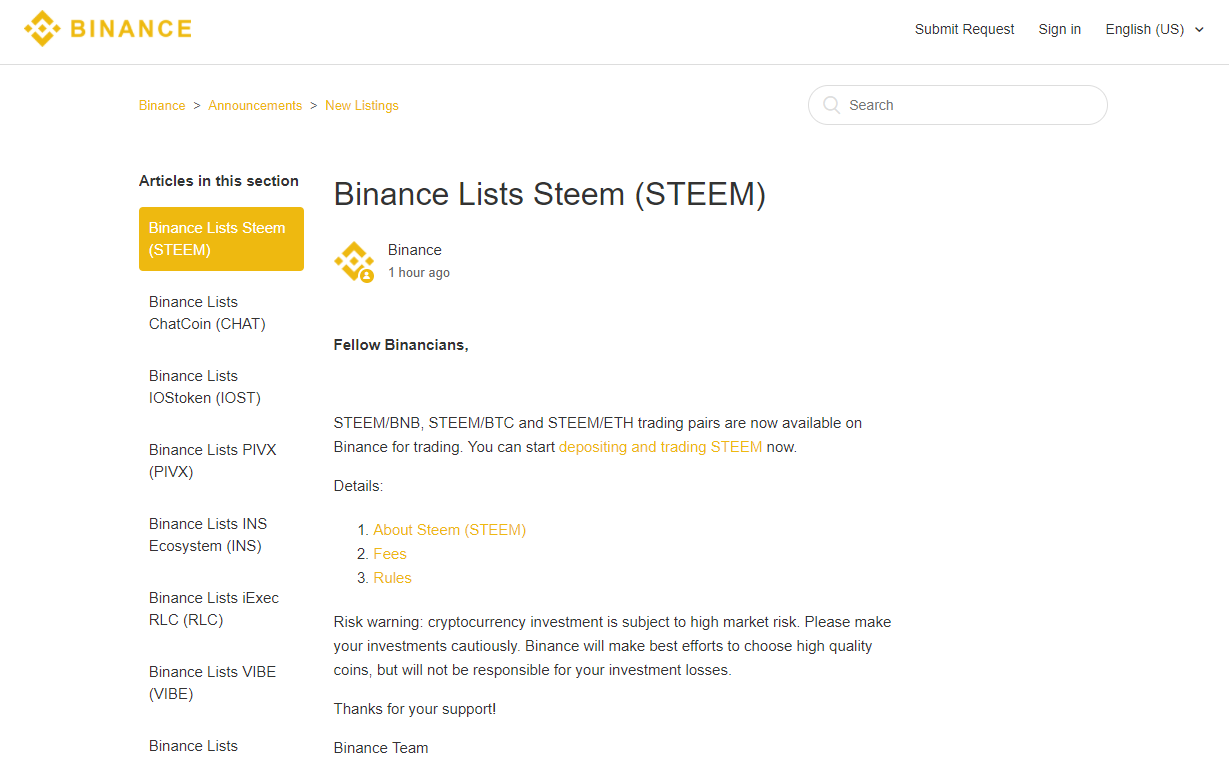Open Binance Lists ChatCoin (CHAT) article
The image size is (1229, 759).
207,313
